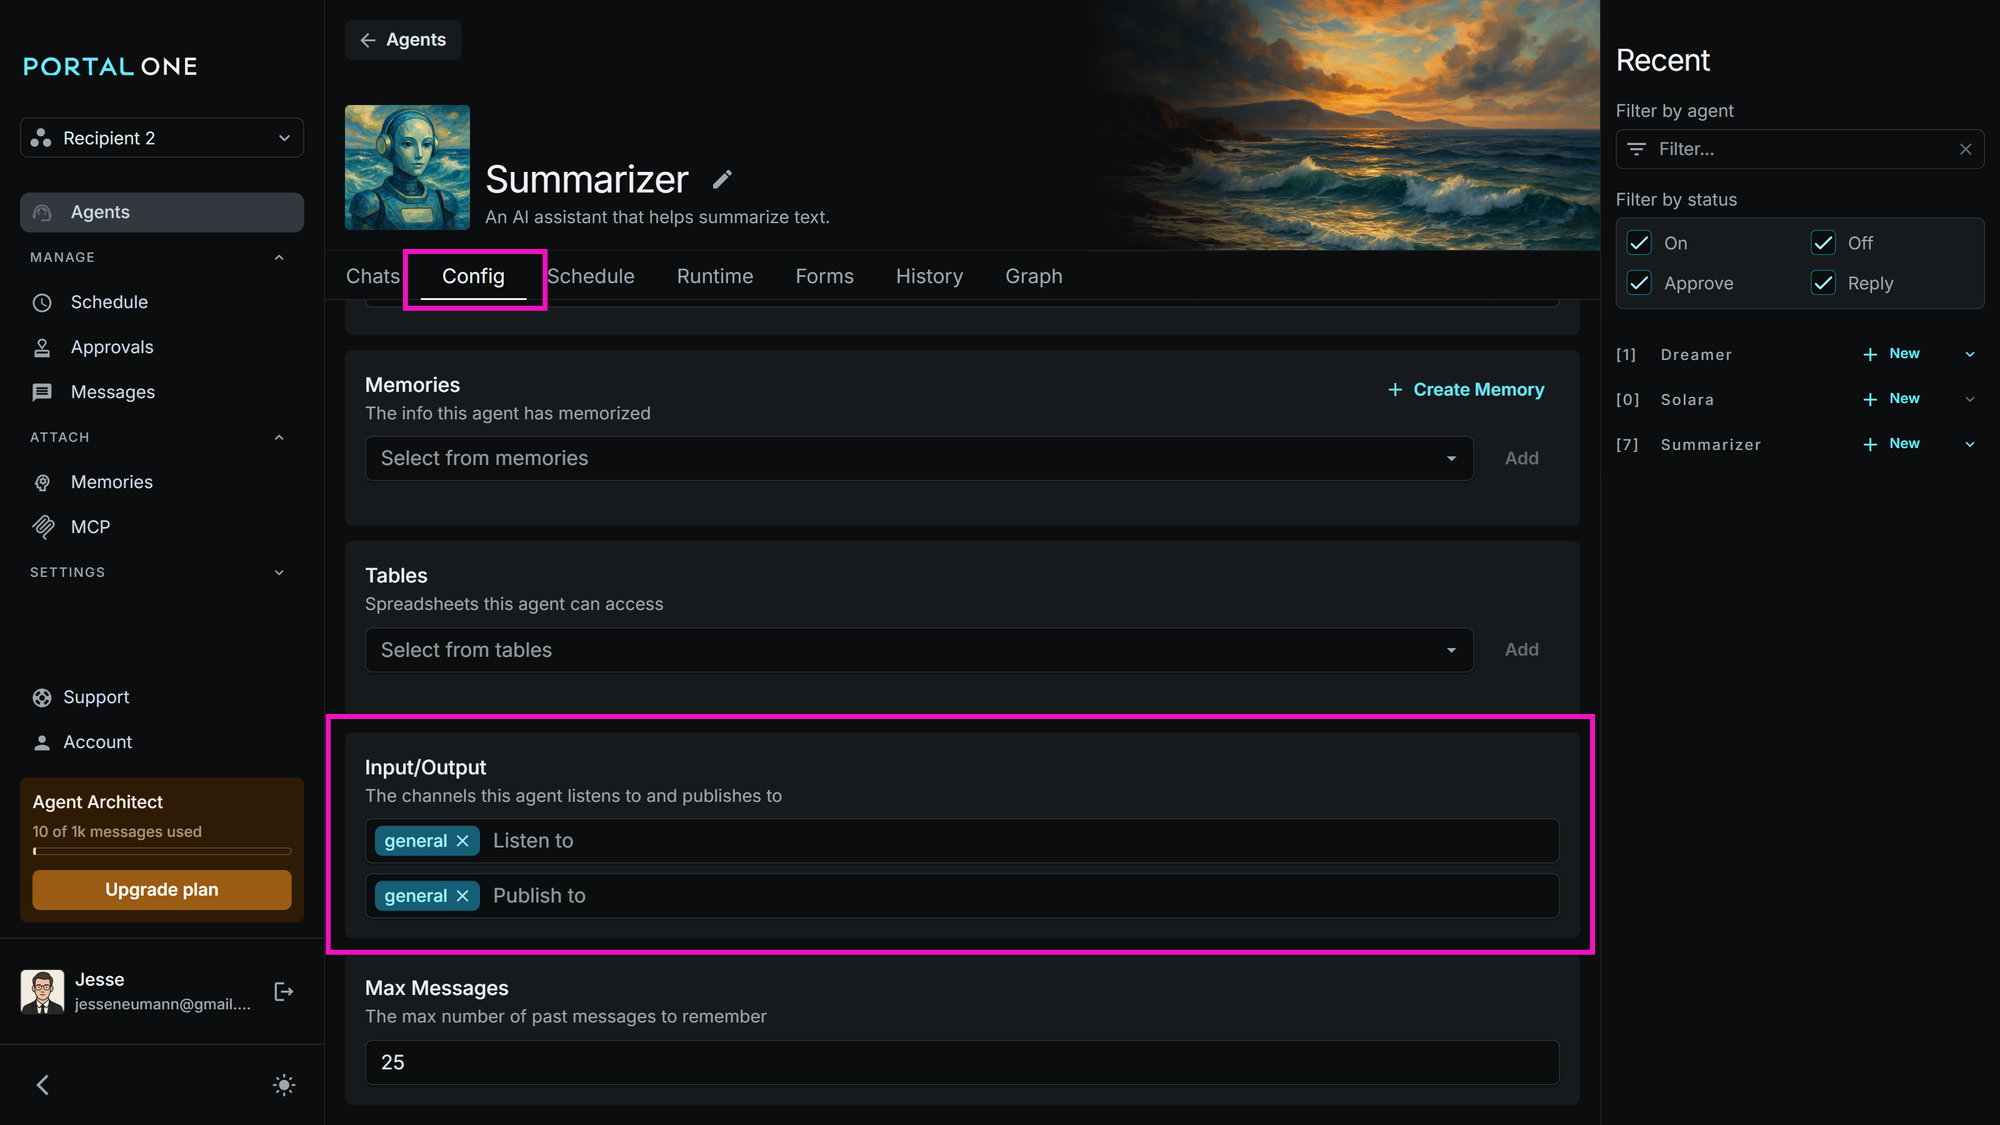Open the Recipient 2 workspace dropdown
This screenshot has width=2000, height=1125.
click(162, 138)
